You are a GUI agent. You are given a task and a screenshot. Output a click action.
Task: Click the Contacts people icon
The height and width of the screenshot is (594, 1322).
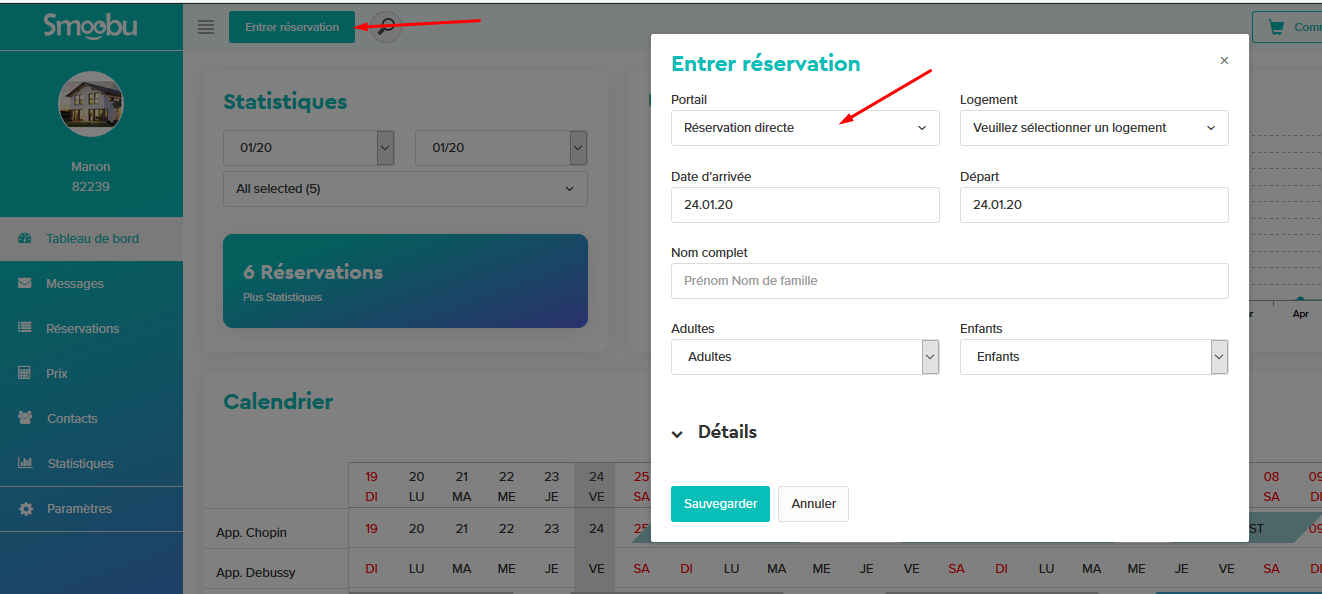click(x=25, y=418)
